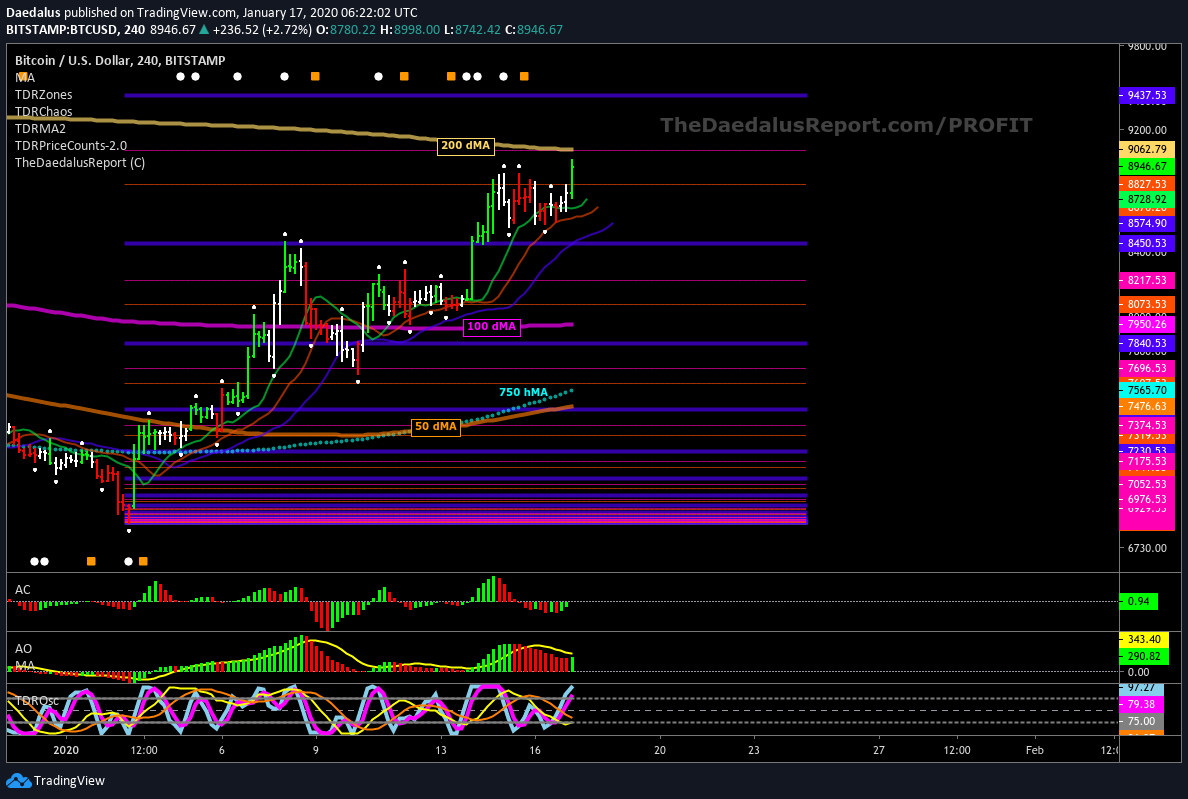Click the 7696.53 pink price tag
Image resolution: width=1188 pixels, height=799 pixels.
(1147, 368)
